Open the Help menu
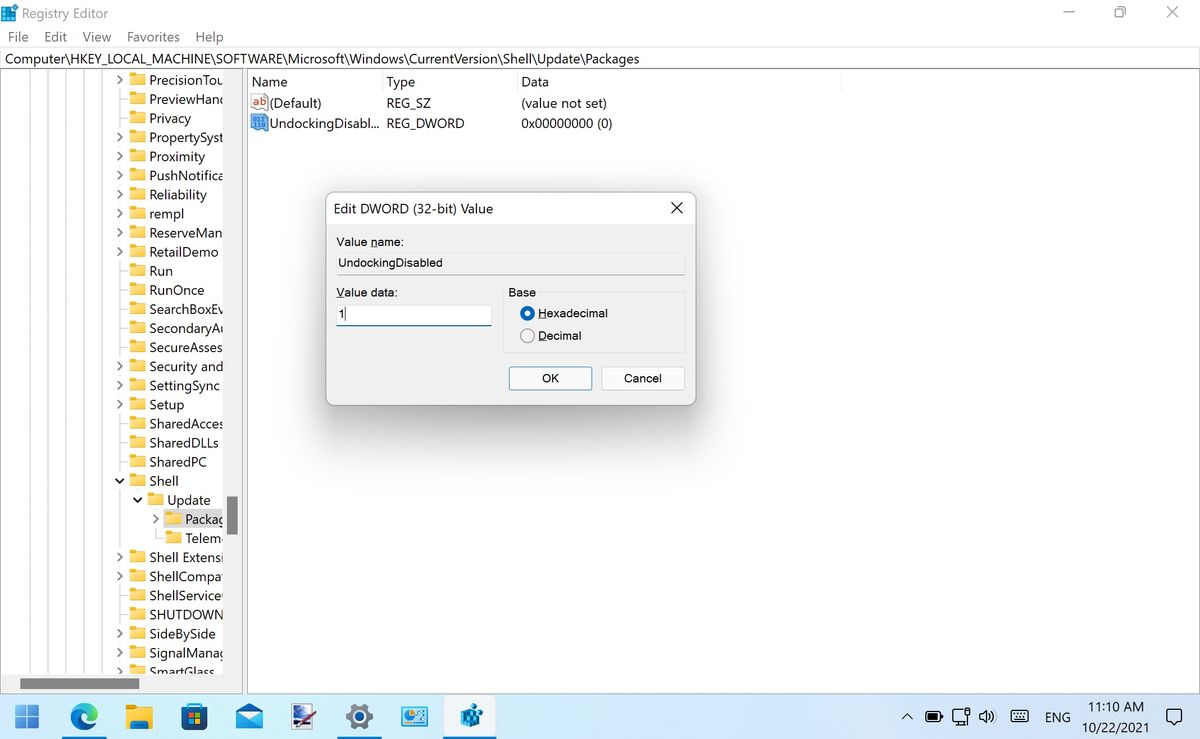 pos(209,36)
